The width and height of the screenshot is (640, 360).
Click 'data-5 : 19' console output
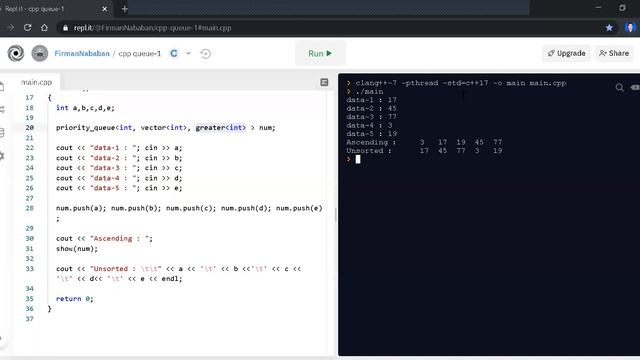pos(371,133)
